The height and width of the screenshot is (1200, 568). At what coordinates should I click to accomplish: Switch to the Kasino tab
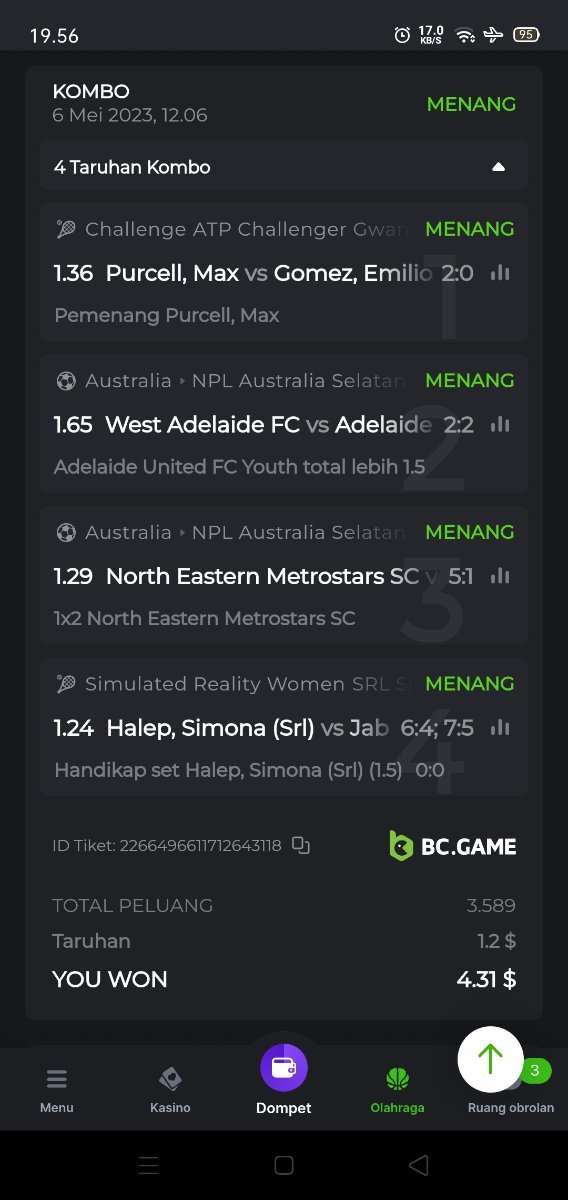170,1090
